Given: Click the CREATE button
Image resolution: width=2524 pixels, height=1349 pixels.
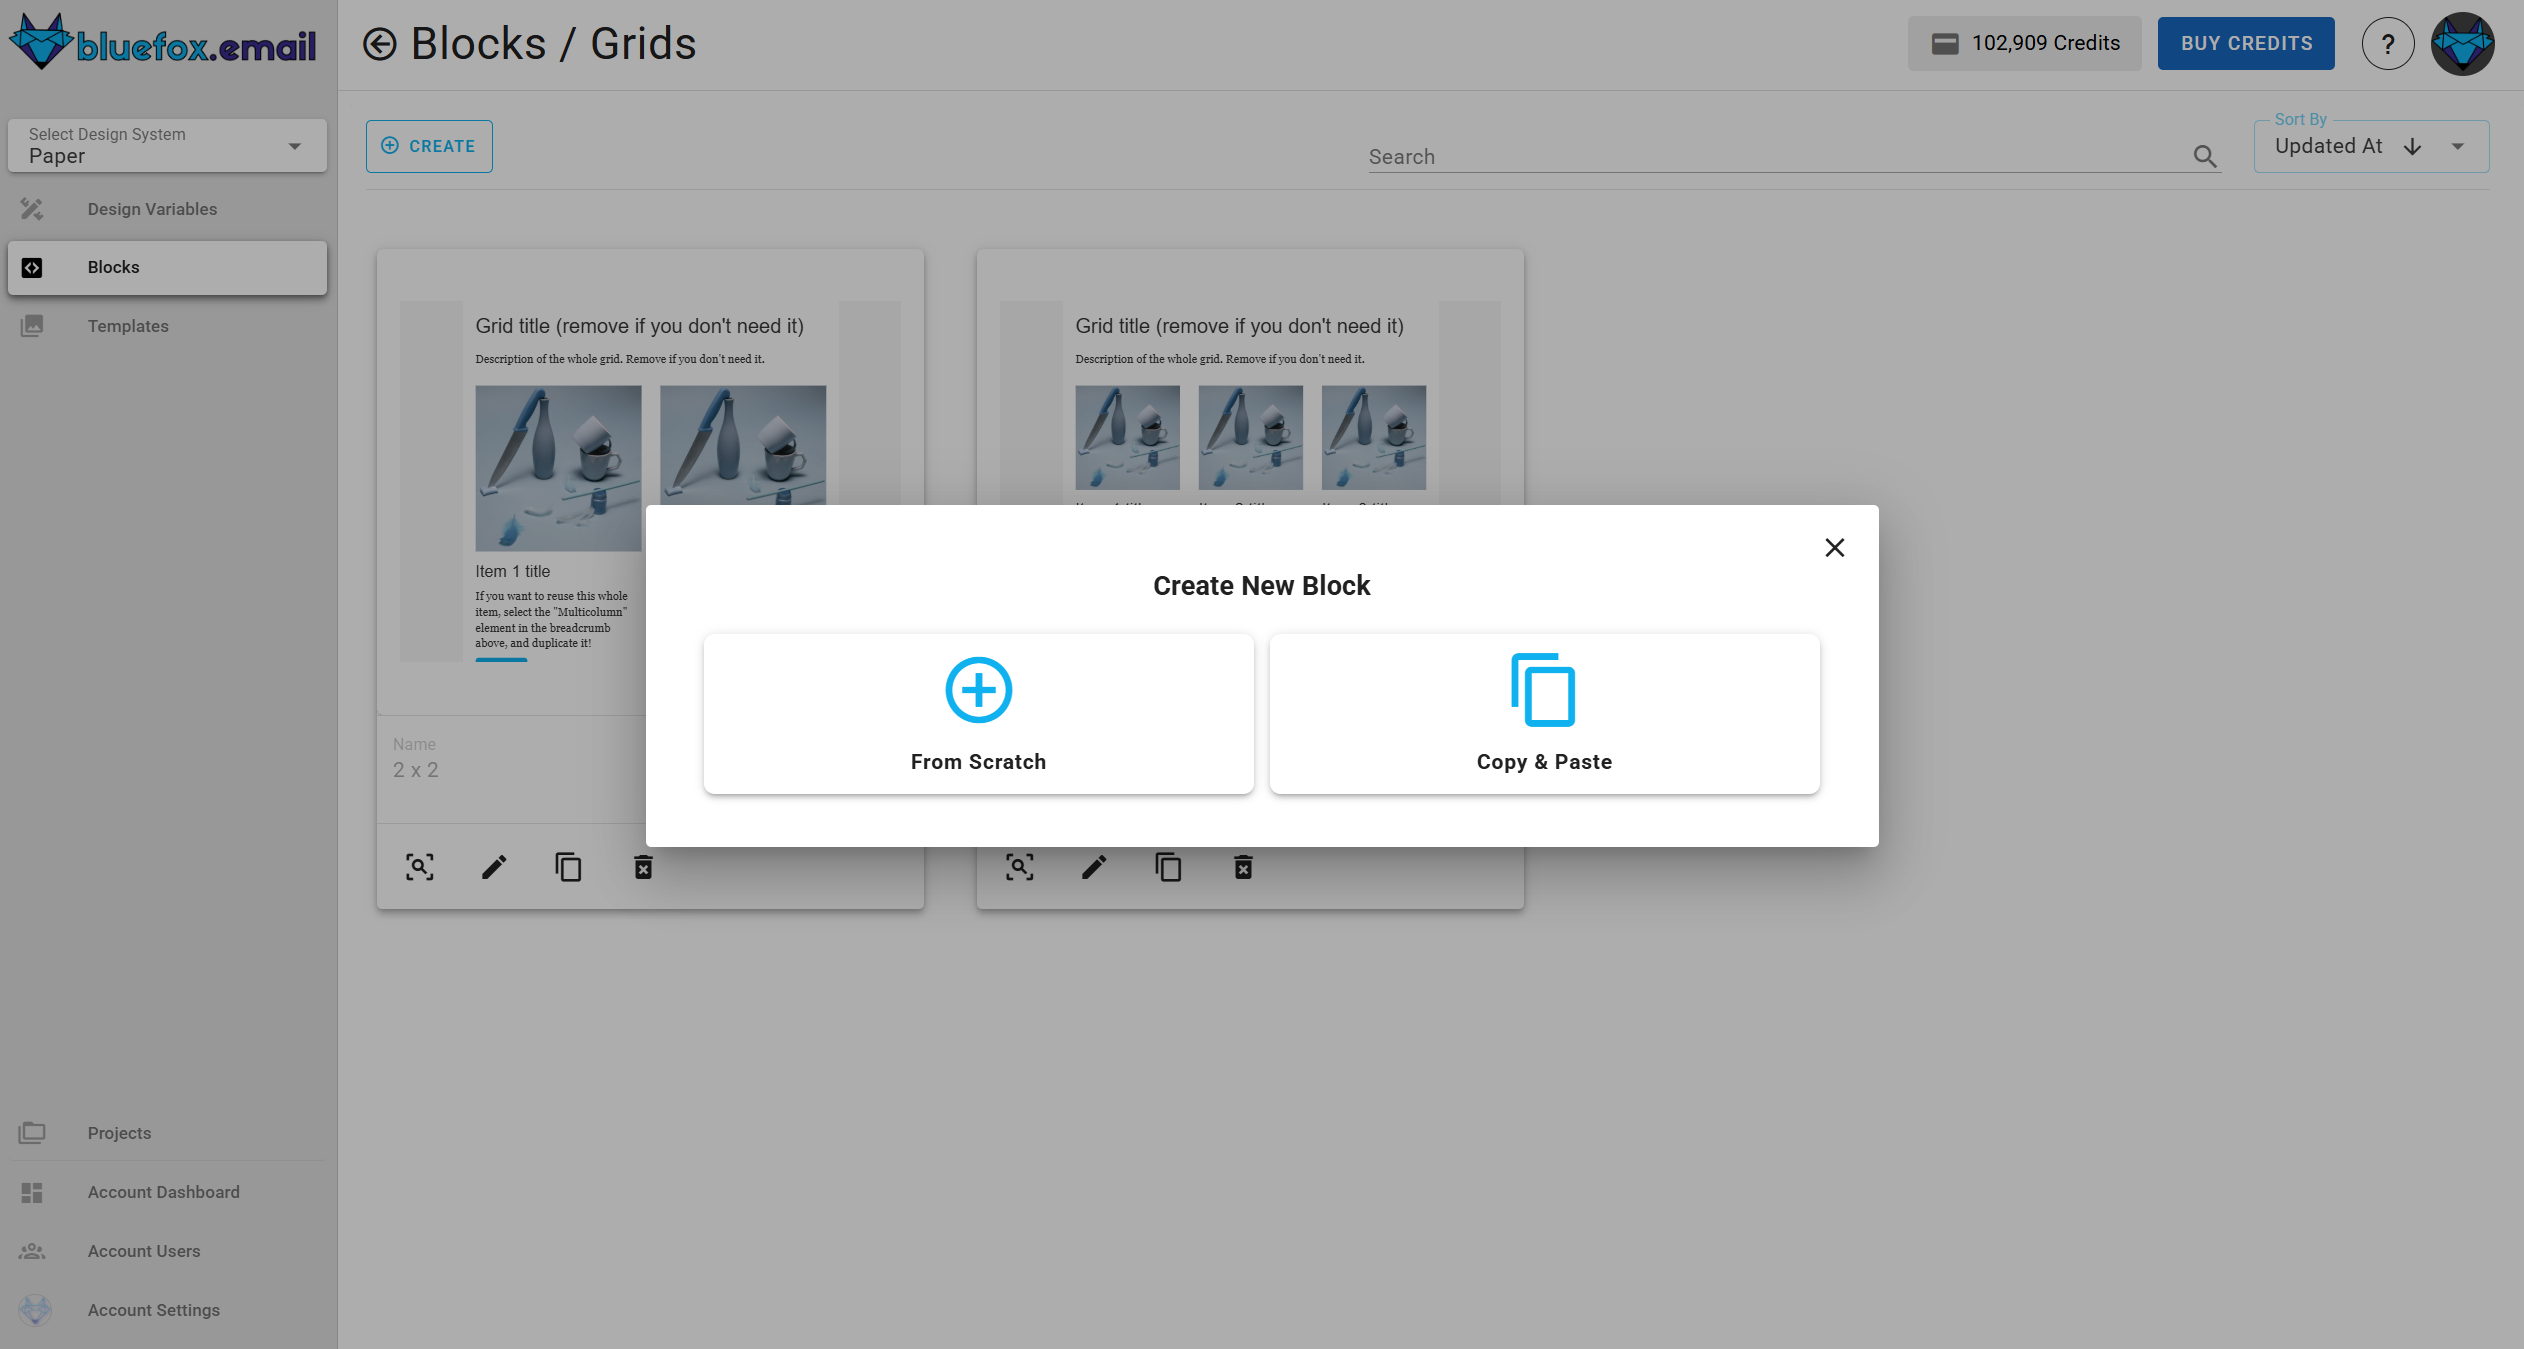Looking at the screenshot, I should [429, 146].
